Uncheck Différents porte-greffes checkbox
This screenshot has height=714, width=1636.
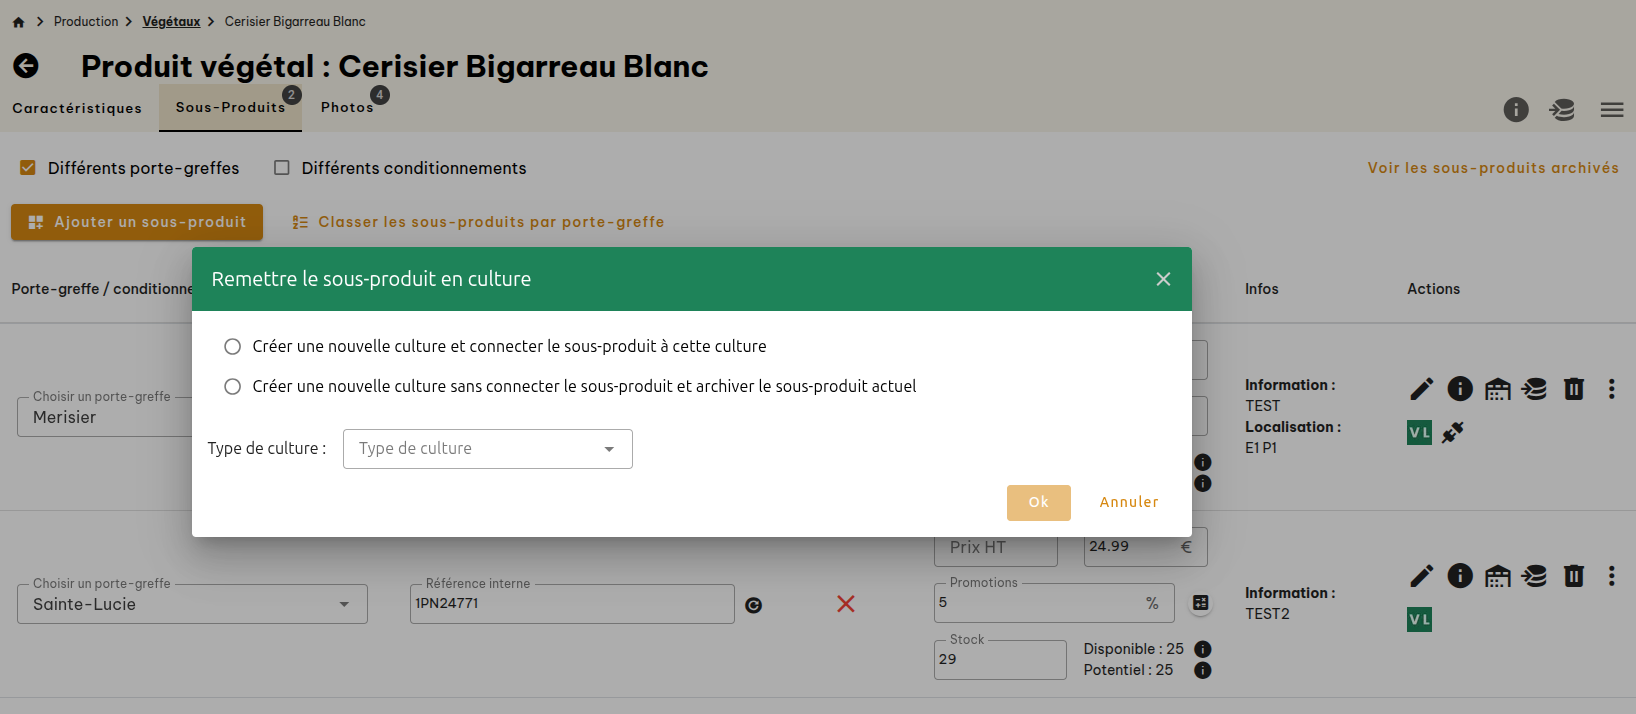click(28, 168)
